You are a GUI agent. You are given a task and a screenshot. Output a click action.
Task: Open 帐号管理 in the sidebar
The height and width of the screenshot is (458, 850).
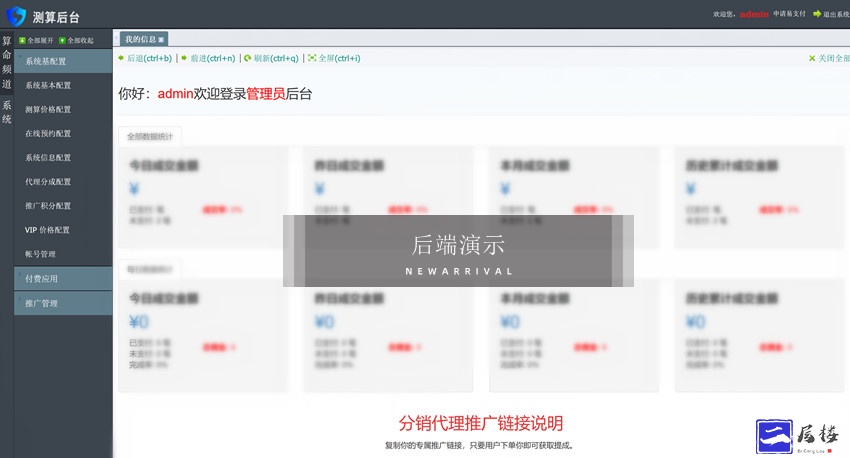(40, 254)
